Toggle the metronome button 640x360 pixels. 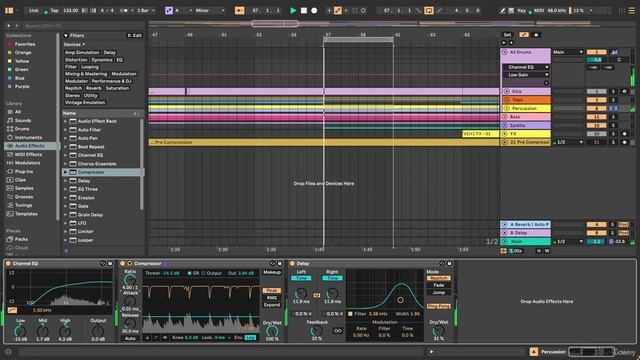[124, 11]
